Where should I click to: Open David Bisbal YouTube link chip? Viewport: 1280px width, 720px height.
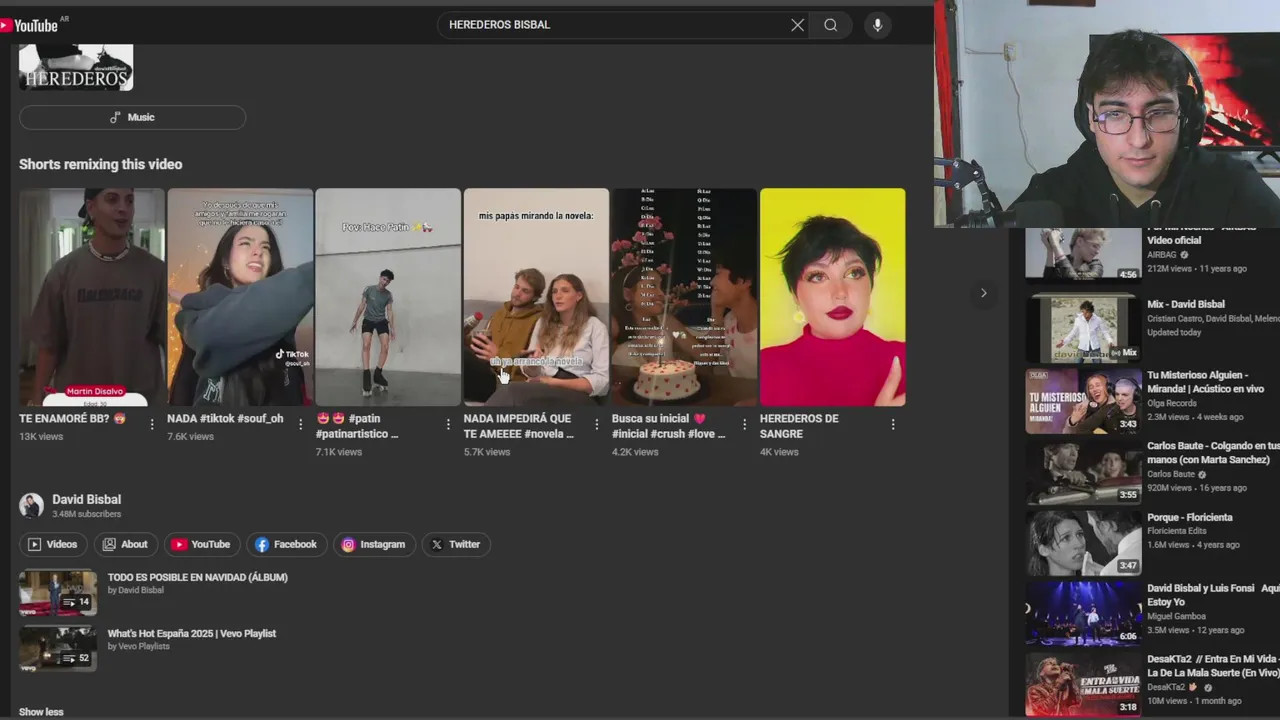coord(201,544)
